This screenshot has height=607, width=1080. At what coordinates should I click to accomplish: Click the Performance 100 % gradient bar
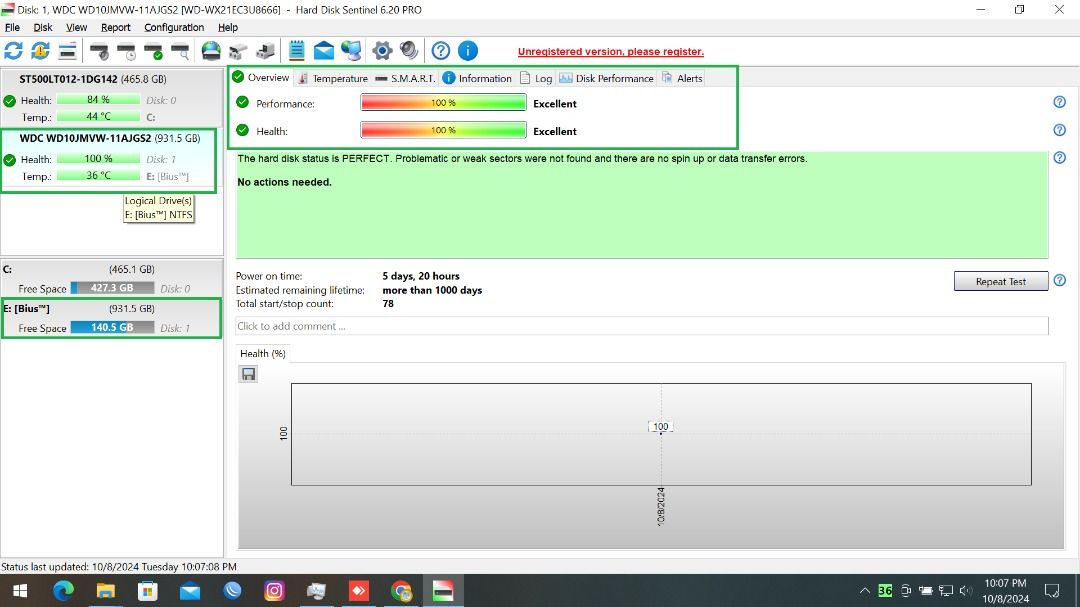tap(444, 103)
